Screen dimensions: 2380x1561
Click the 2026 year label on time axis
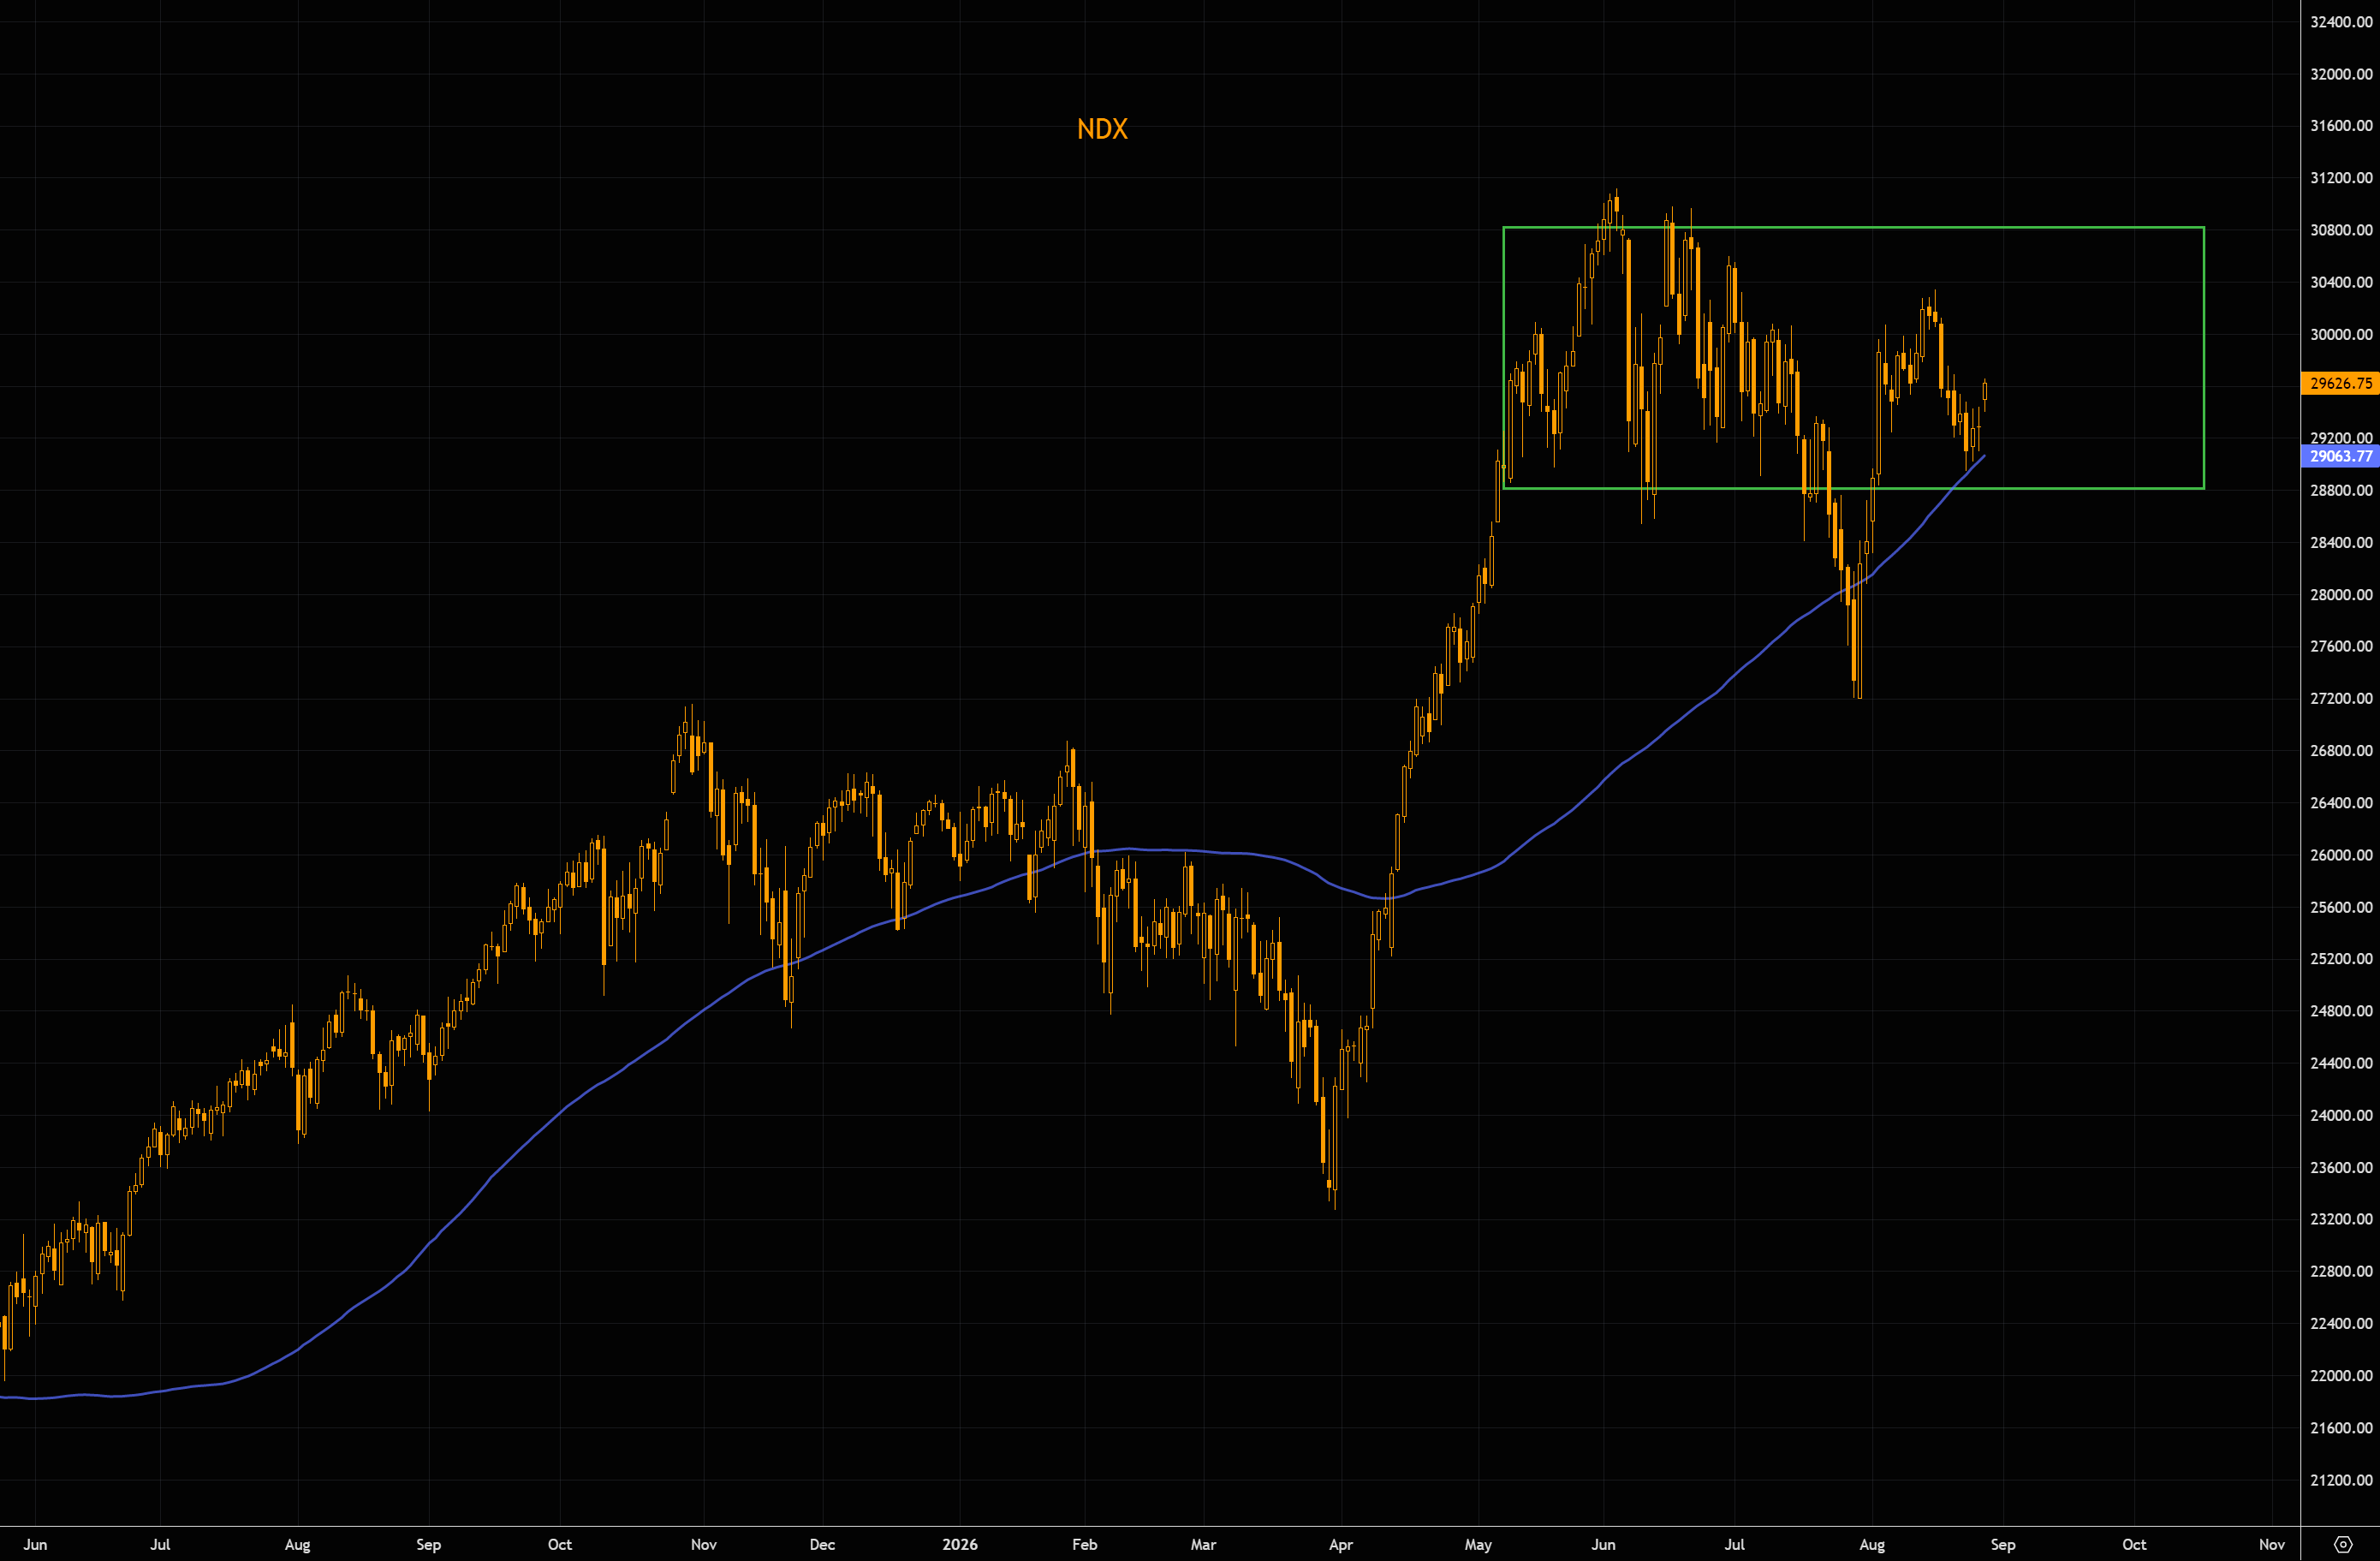(960, 1544)
